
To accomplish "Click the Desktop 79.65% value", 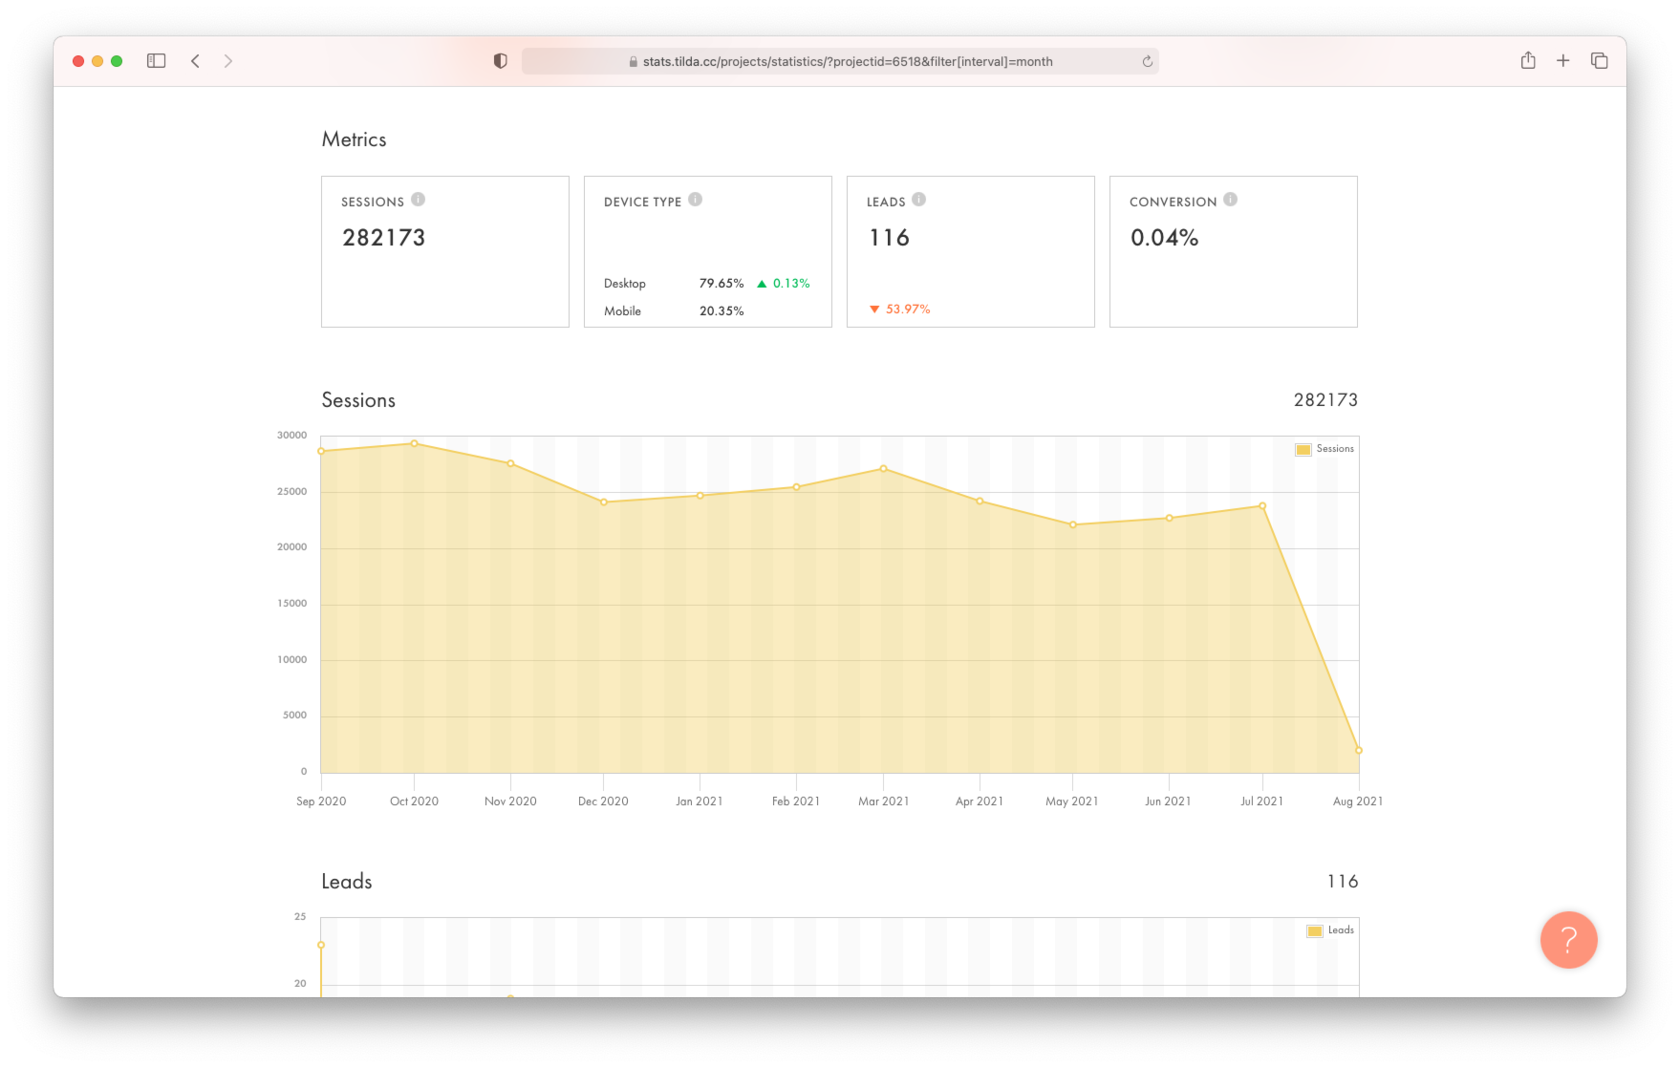I will tap(721, 284).
